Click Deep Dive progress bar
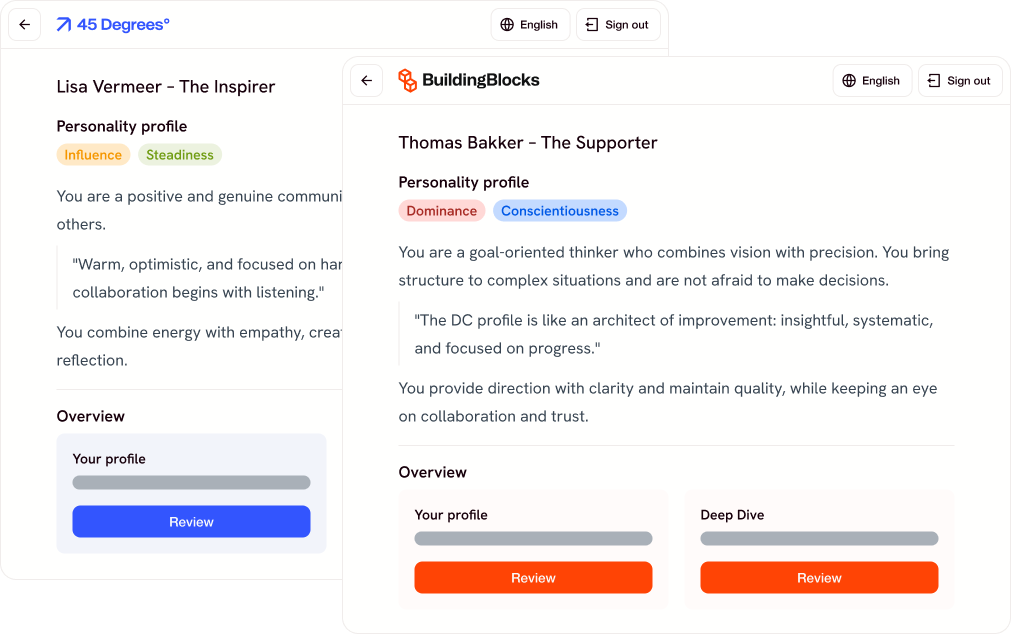1011x634 pixels. [819, 539]
